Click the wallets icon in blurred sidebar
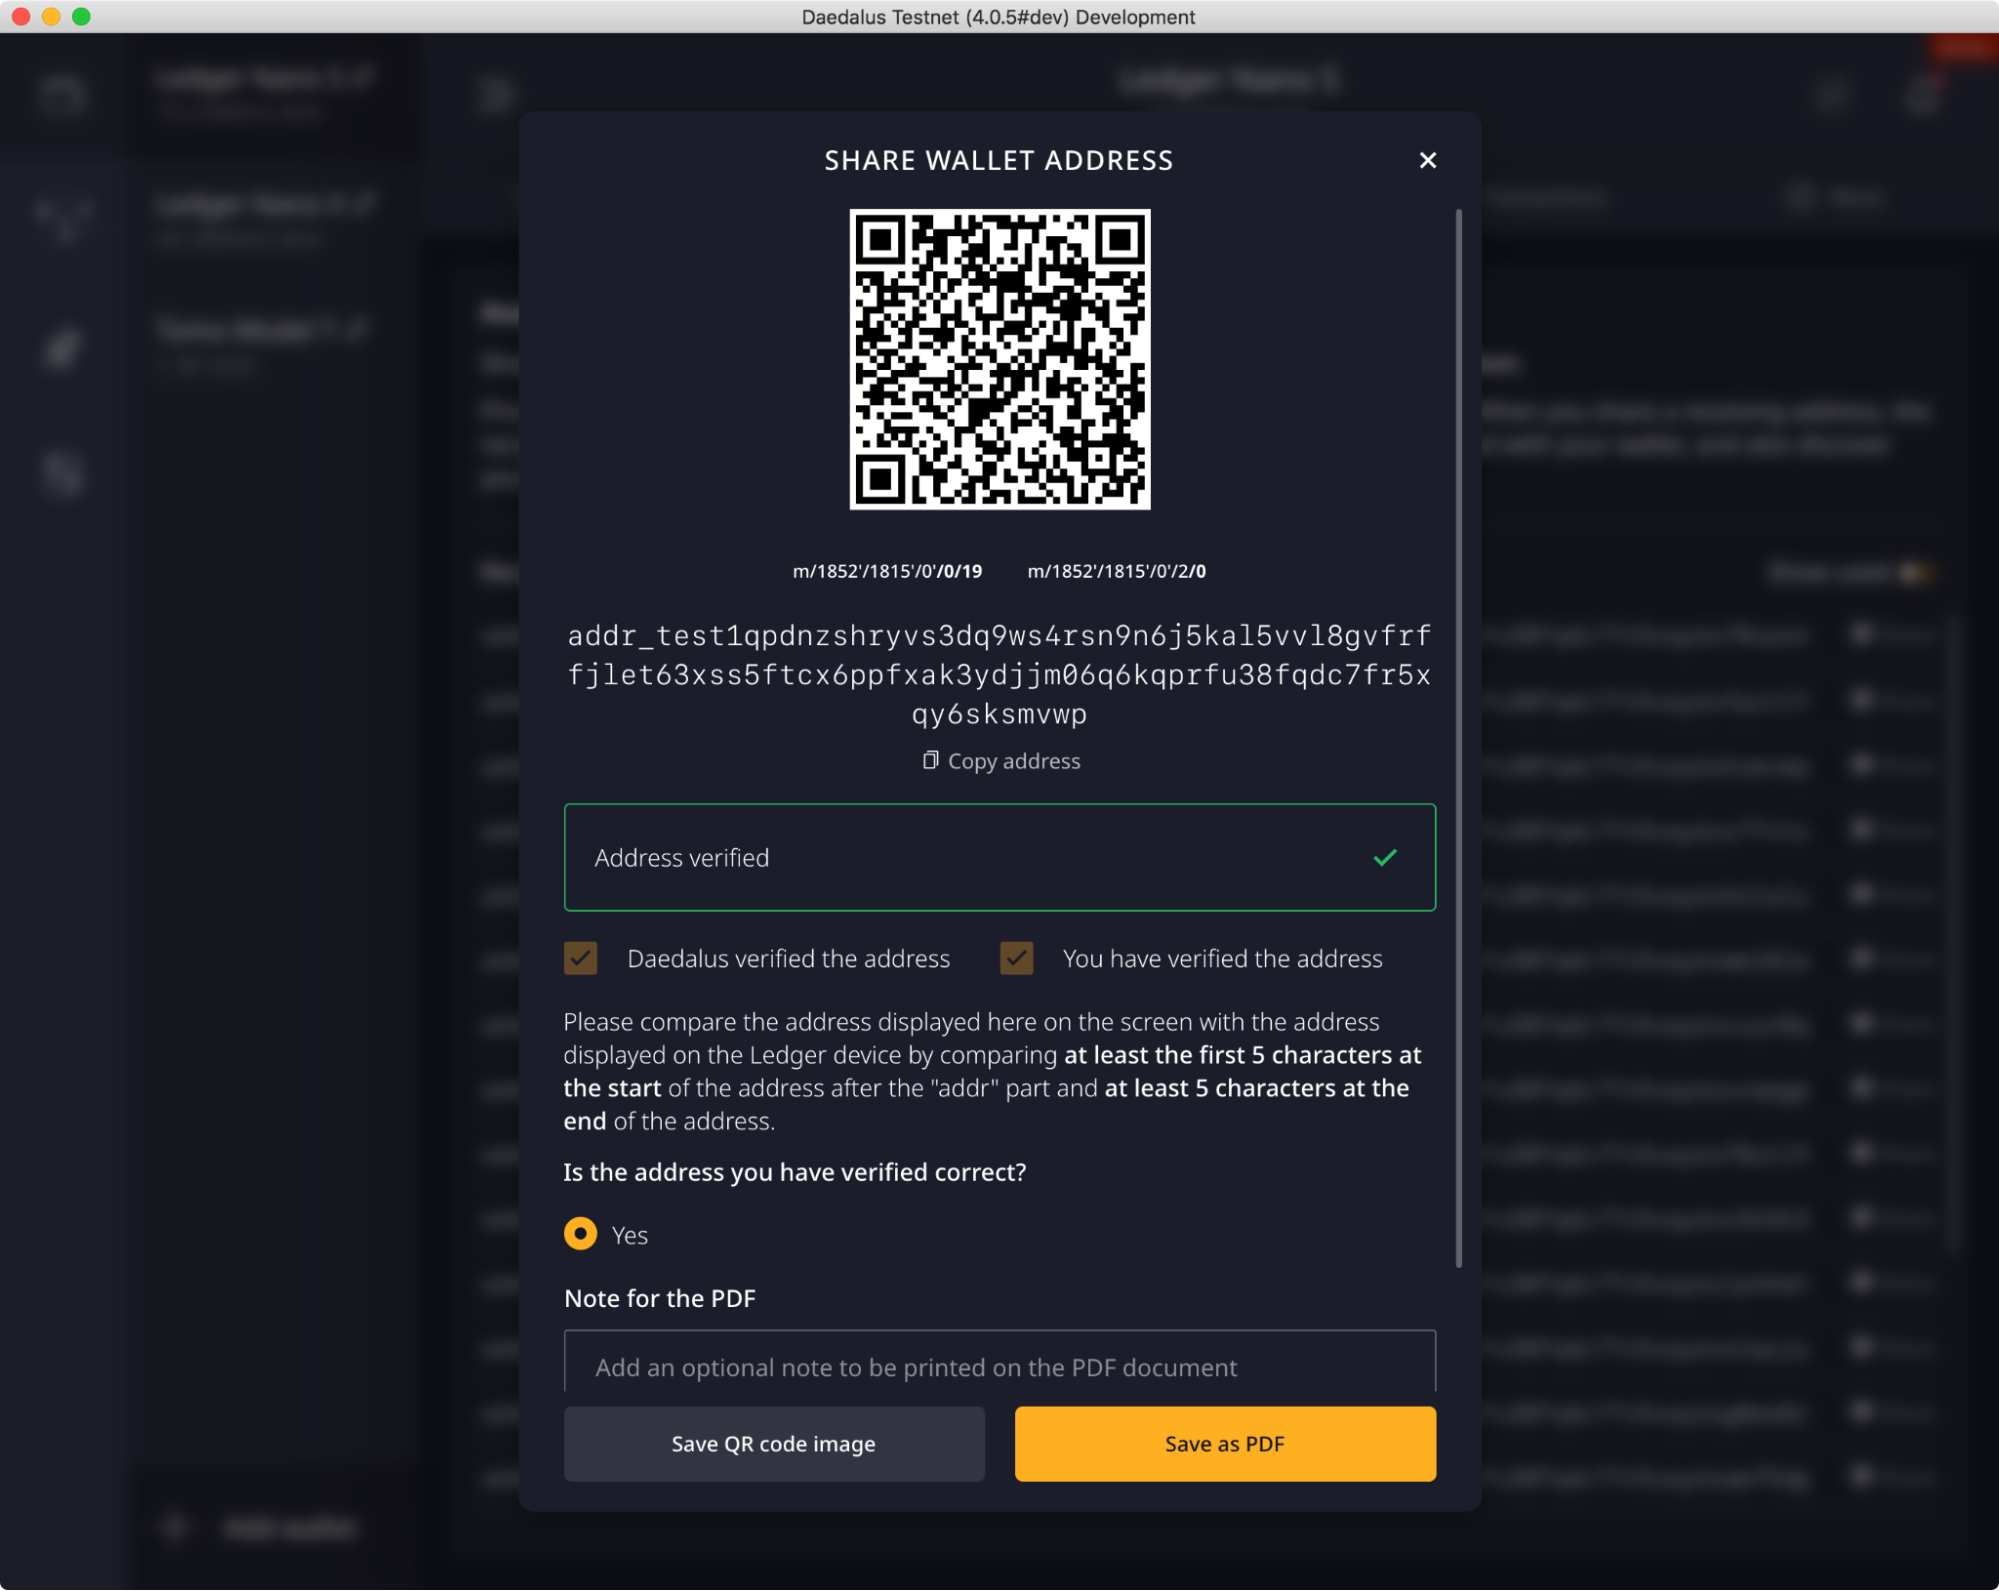 pyautogui.click(x=64, y=94)
